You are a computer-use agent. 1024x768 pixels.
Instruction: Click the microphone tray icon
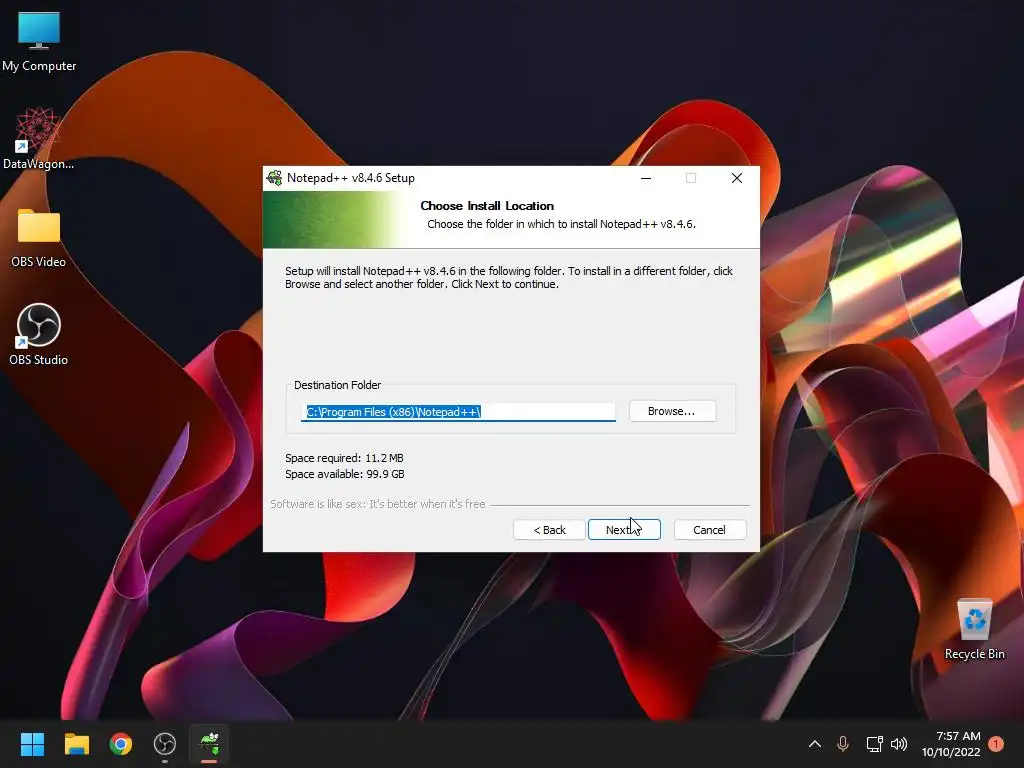(843, 744)
